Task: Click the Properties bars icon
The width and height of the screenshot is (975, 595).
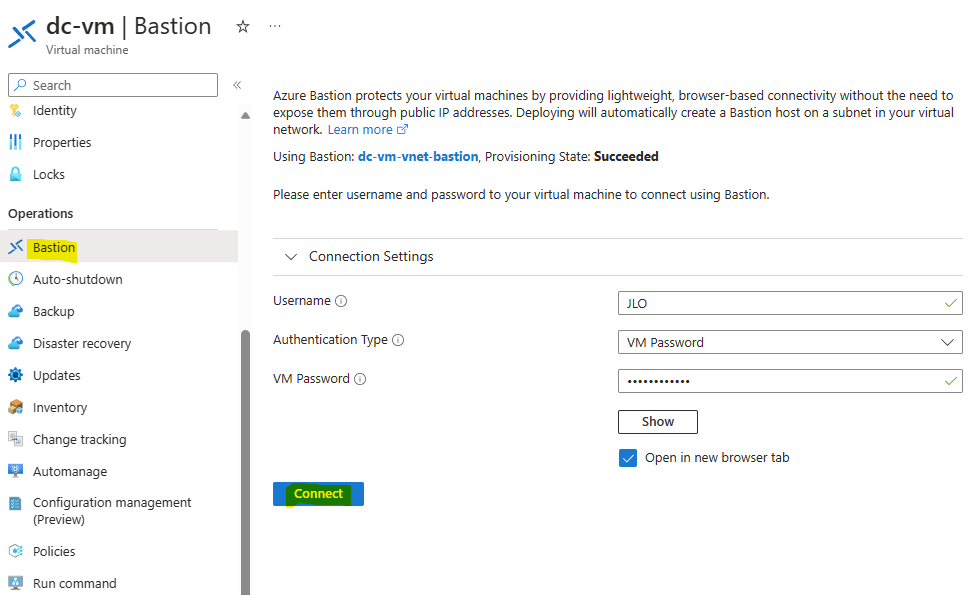Action: point(16,142)
